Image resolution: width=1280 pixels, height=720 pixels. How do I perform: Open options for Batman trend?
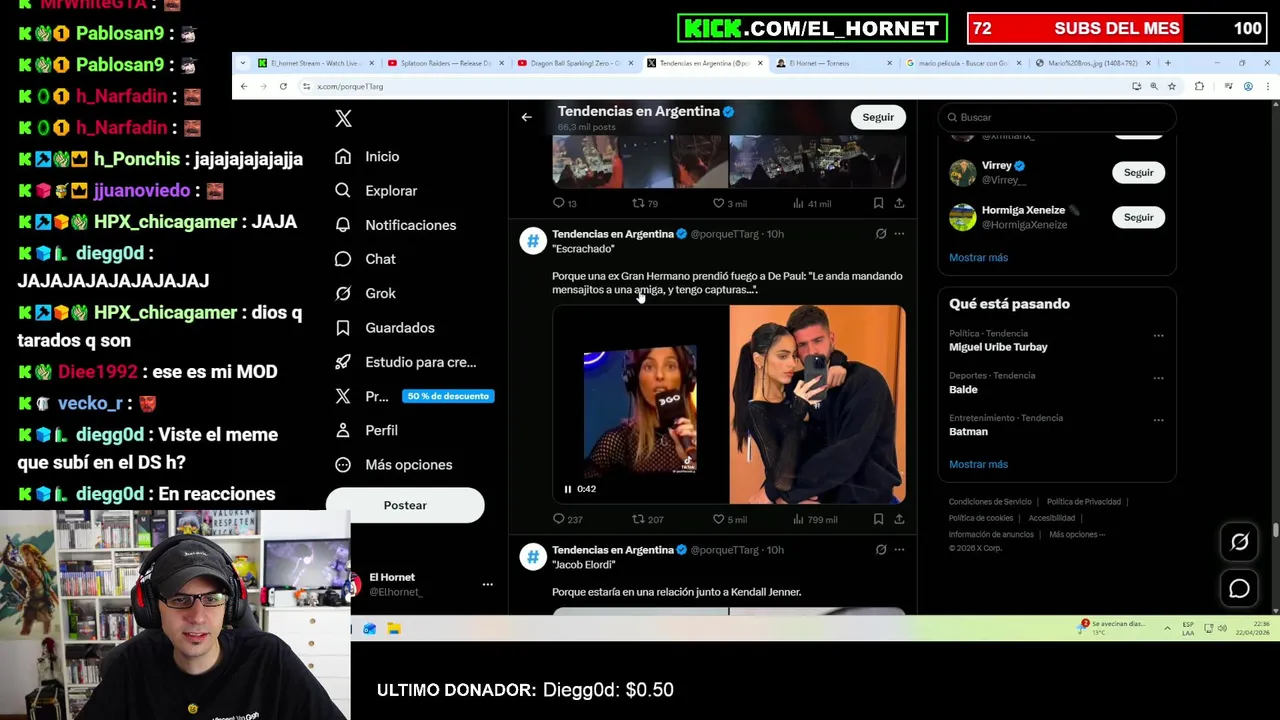point(1158,420)
